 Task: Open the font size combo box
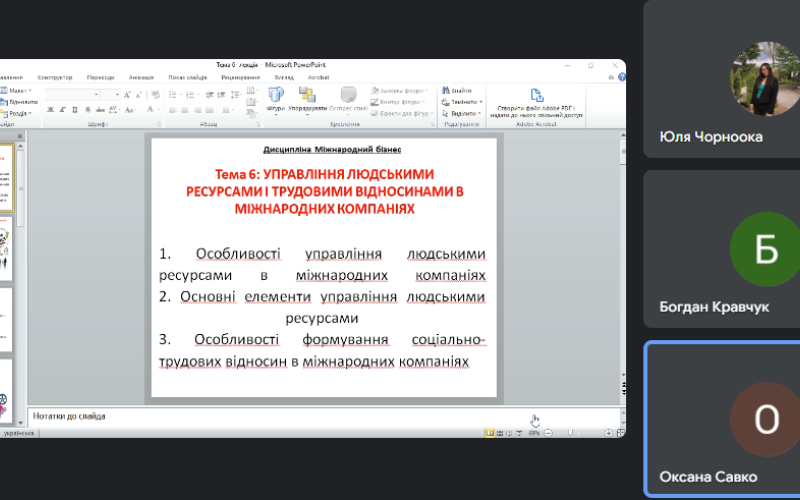(x=110, y=94)
